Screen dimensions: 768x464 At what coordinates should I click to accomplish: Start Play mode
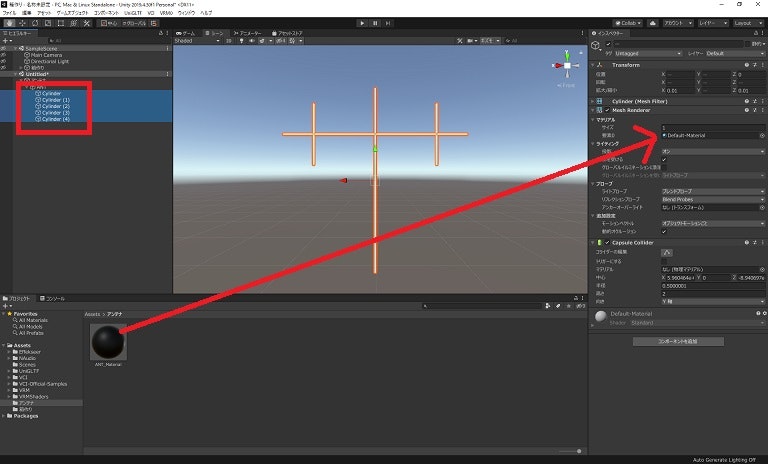362,23
